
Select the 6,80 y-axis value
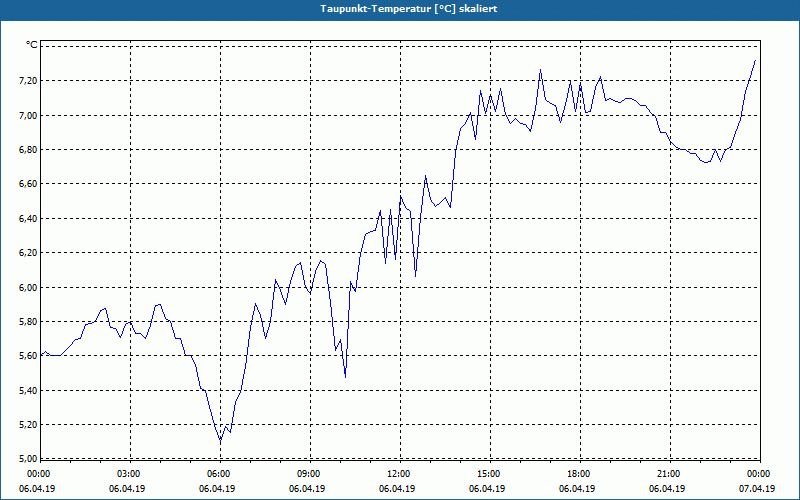click(x=28, y=149)
